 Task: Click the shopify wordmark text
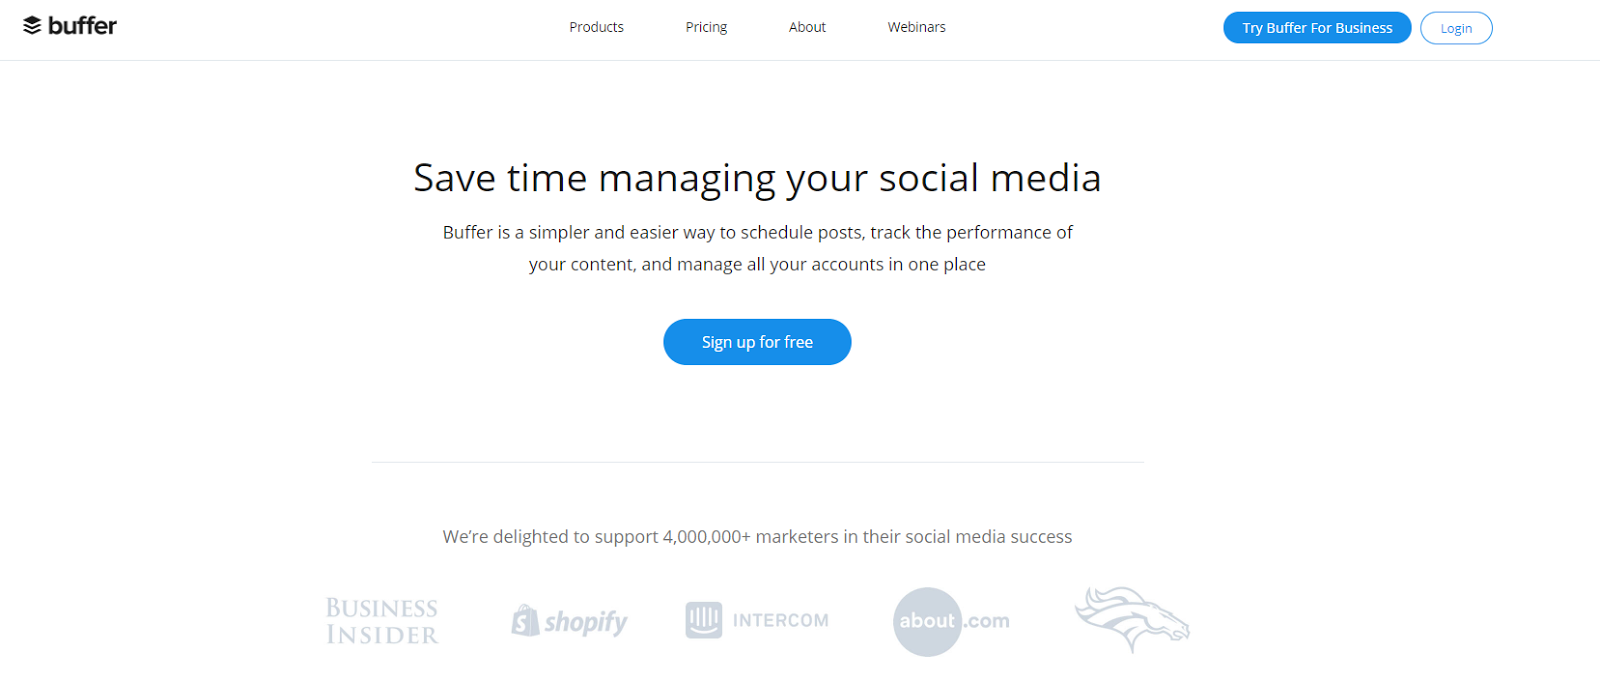coord(586,623)
